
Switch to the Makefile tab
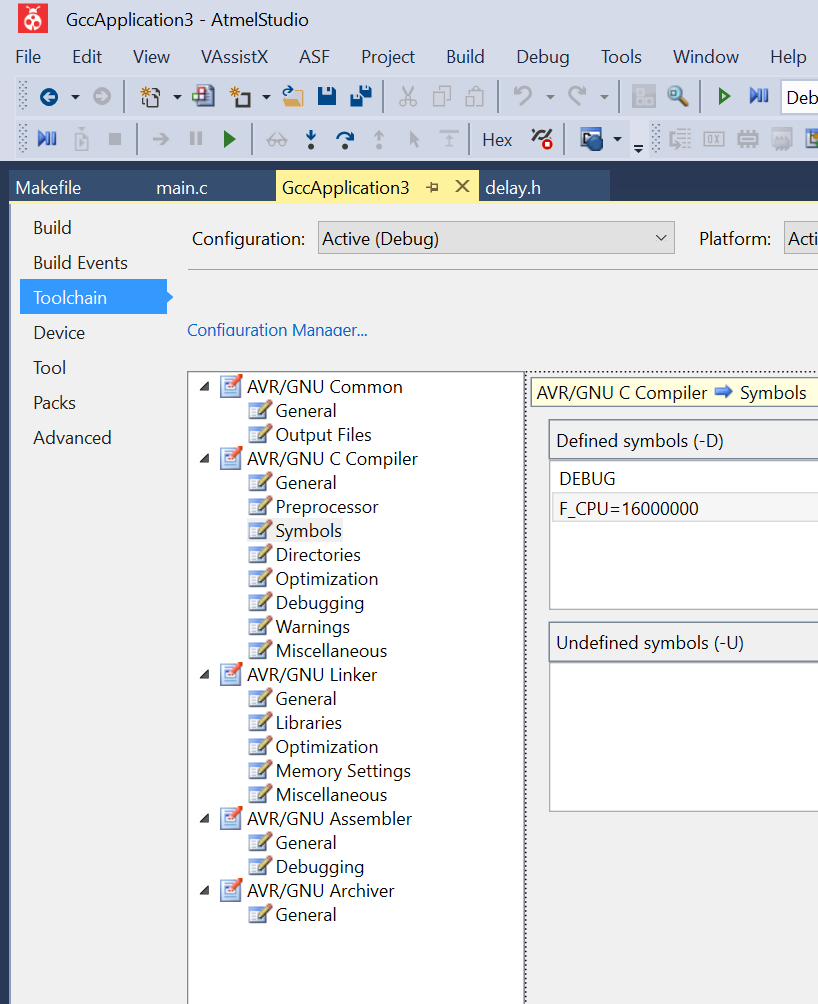48,188
